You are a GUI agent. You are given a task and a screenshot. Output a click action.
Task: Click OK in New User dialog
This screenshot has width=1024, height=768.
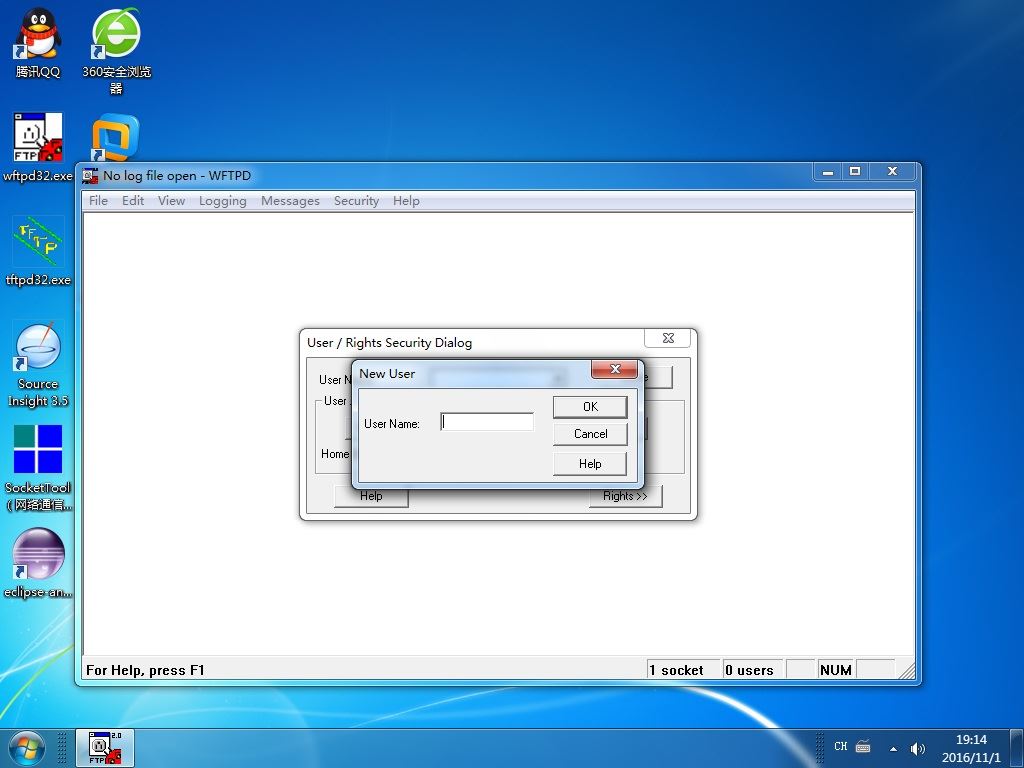pos(590,407)
